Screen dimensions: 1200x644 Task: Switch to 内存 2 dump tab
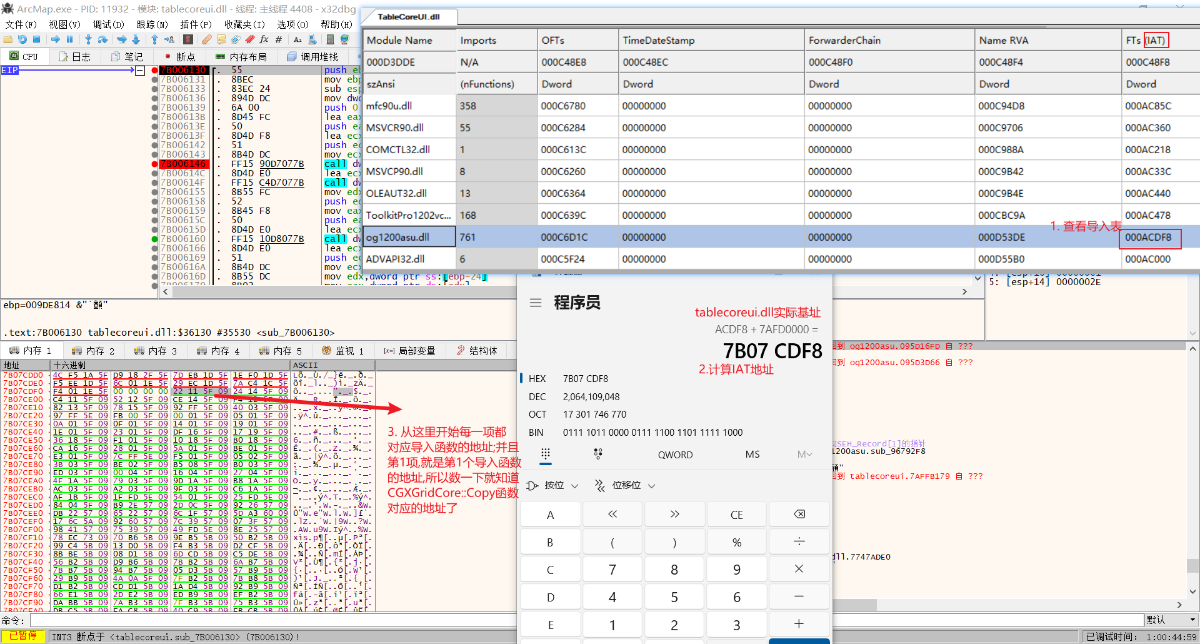(95, 351)
